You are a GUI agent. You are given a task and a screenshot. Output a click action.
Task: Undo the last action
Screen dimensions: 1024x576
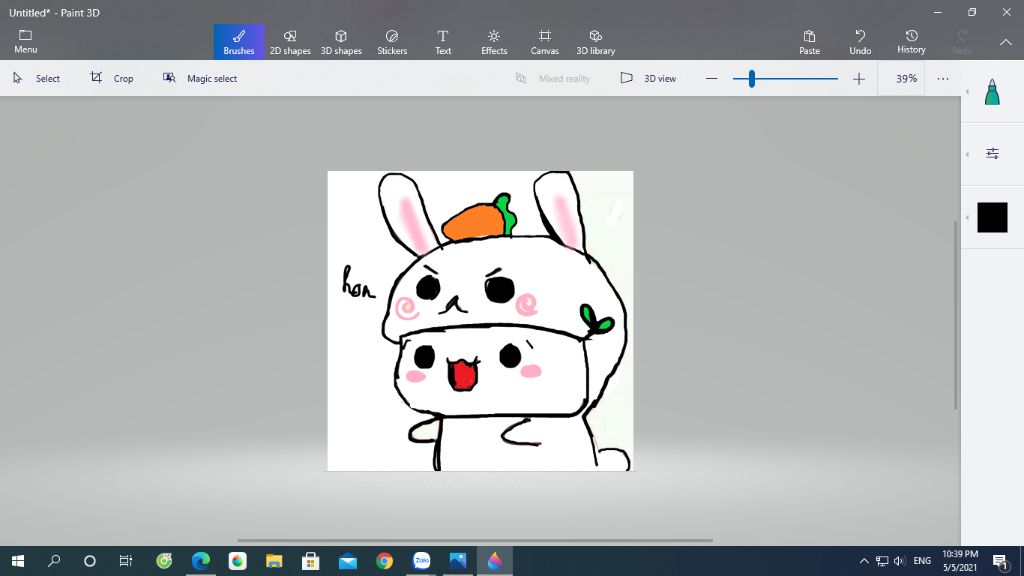pos(860,42)
